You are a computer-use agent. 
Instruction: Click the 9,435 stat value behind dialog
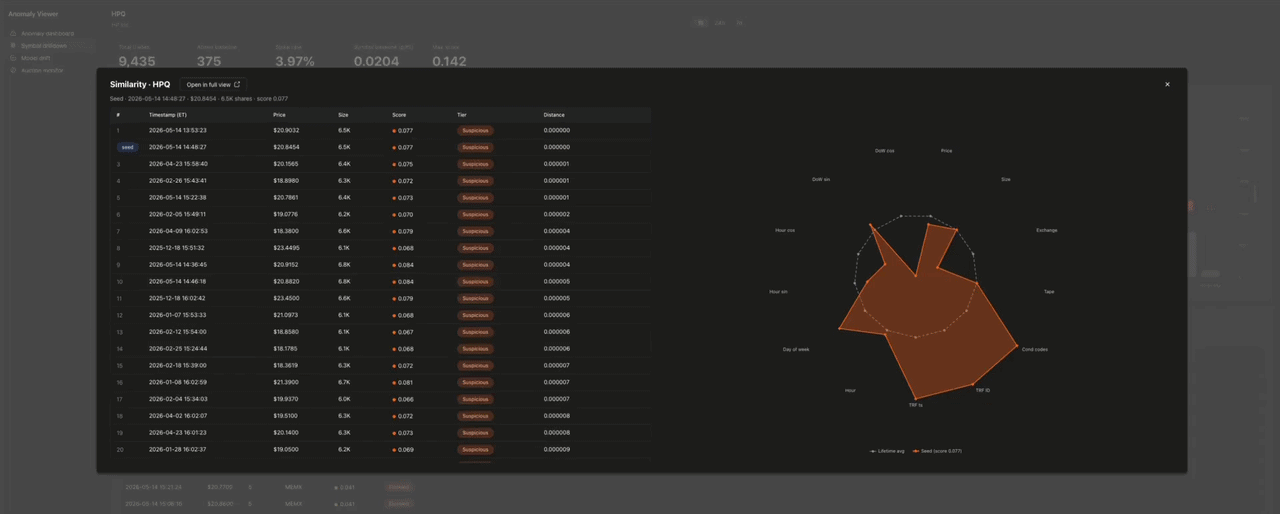tap(137, 61)
